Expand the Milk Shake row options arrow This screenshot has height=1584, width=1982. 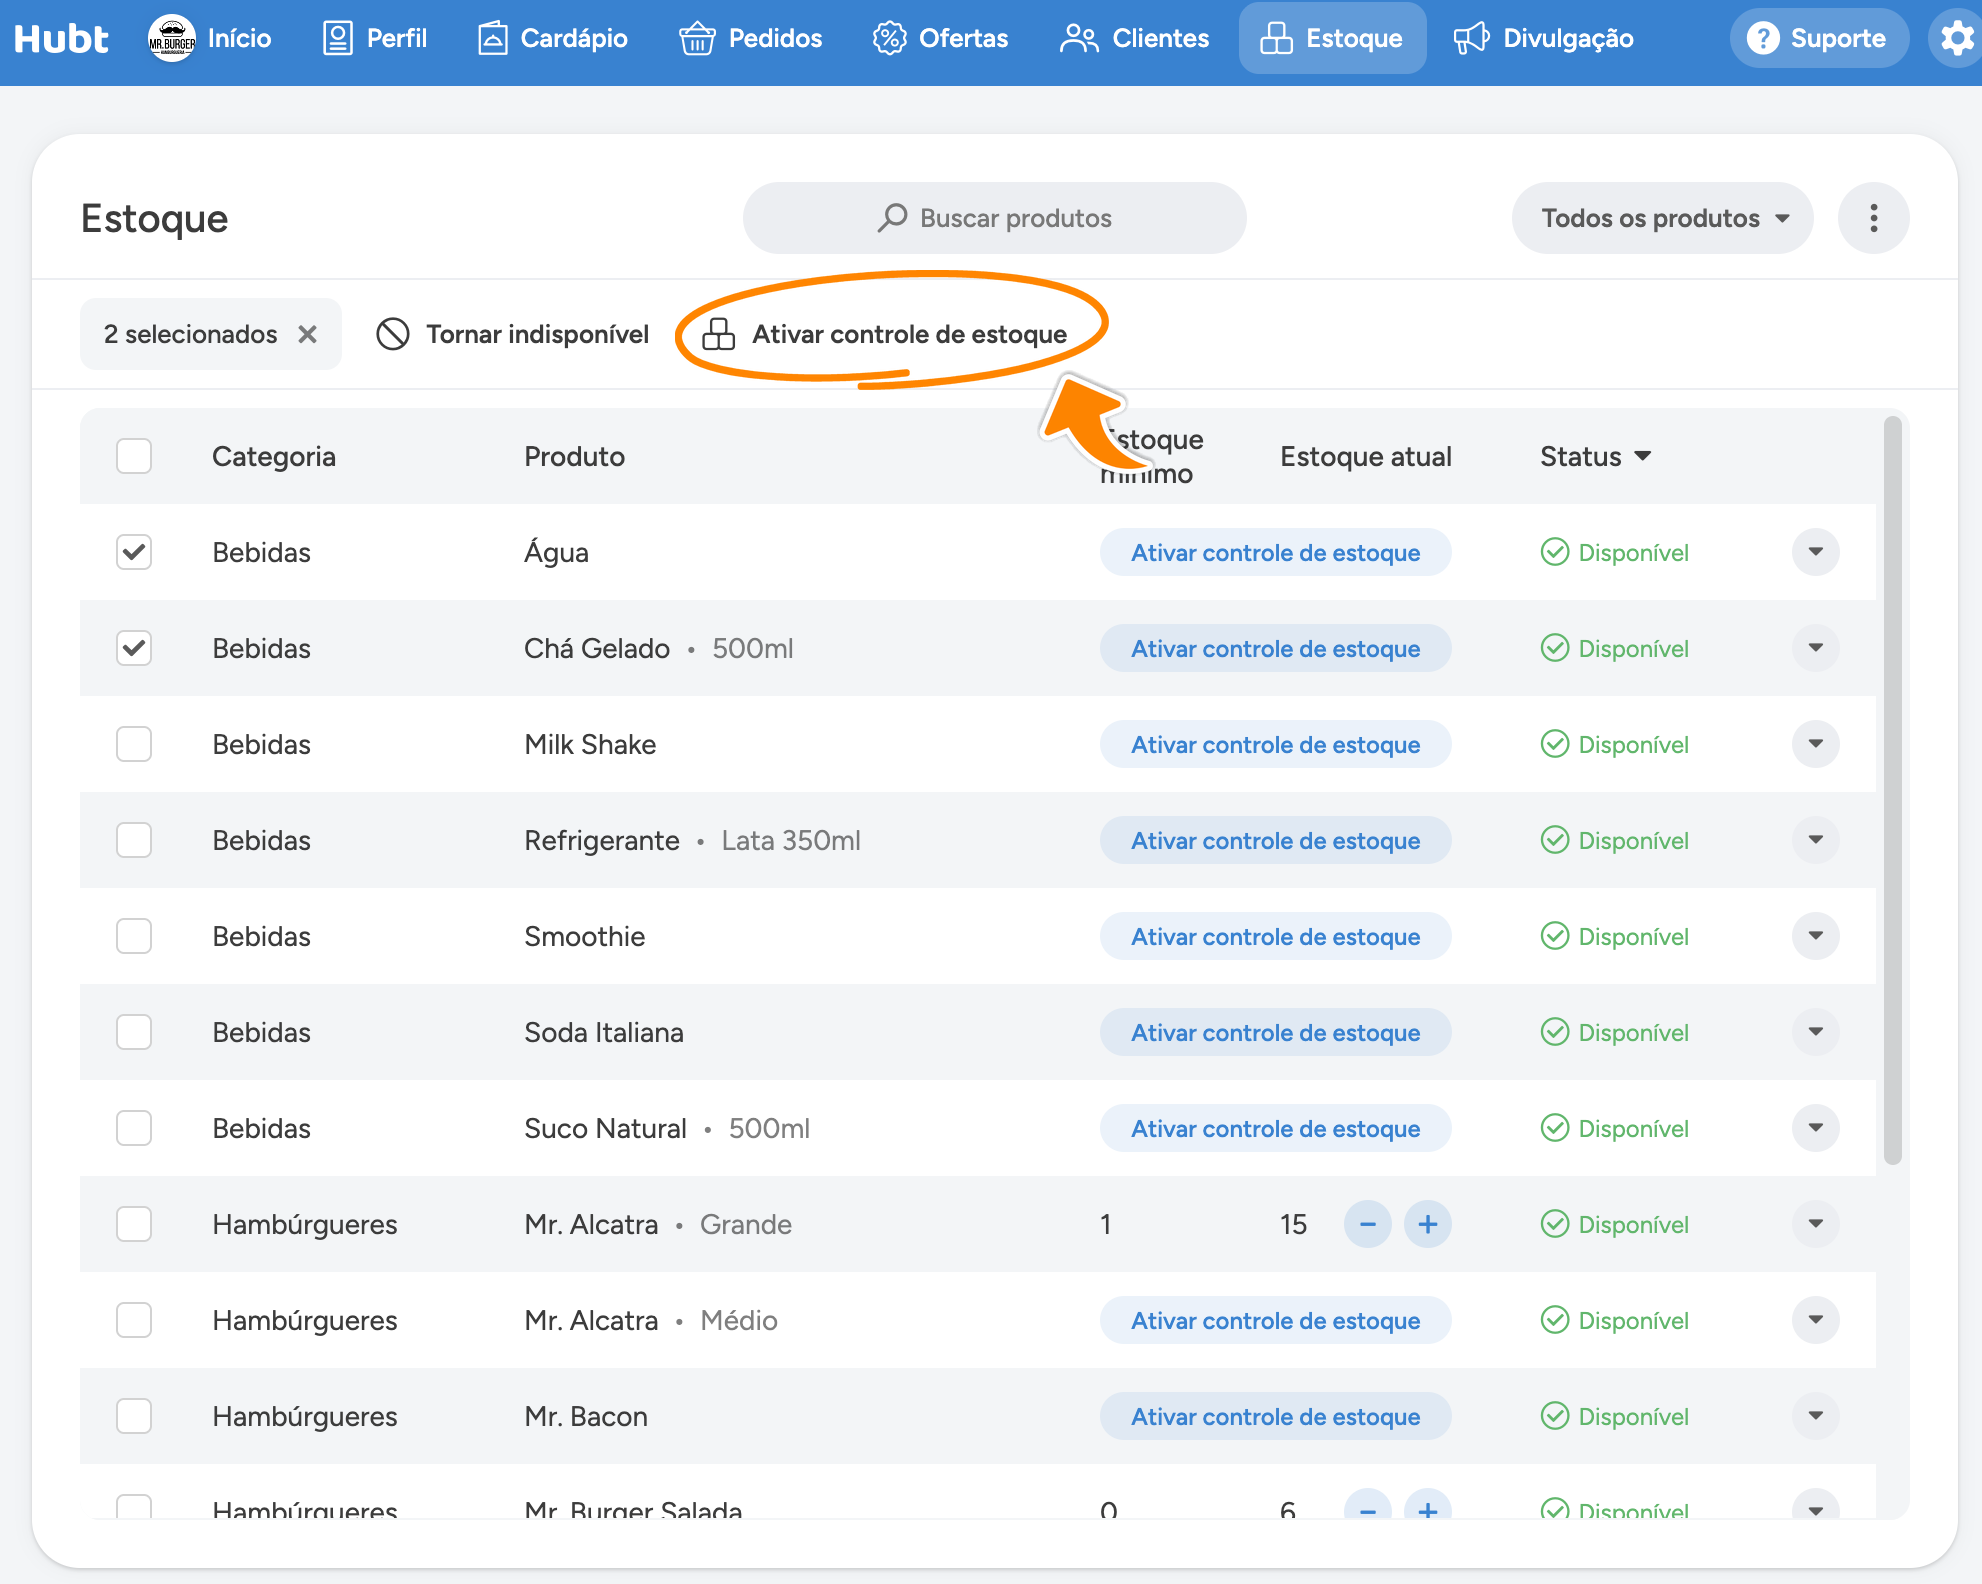pyautogui.click(x=1815, y=744)
